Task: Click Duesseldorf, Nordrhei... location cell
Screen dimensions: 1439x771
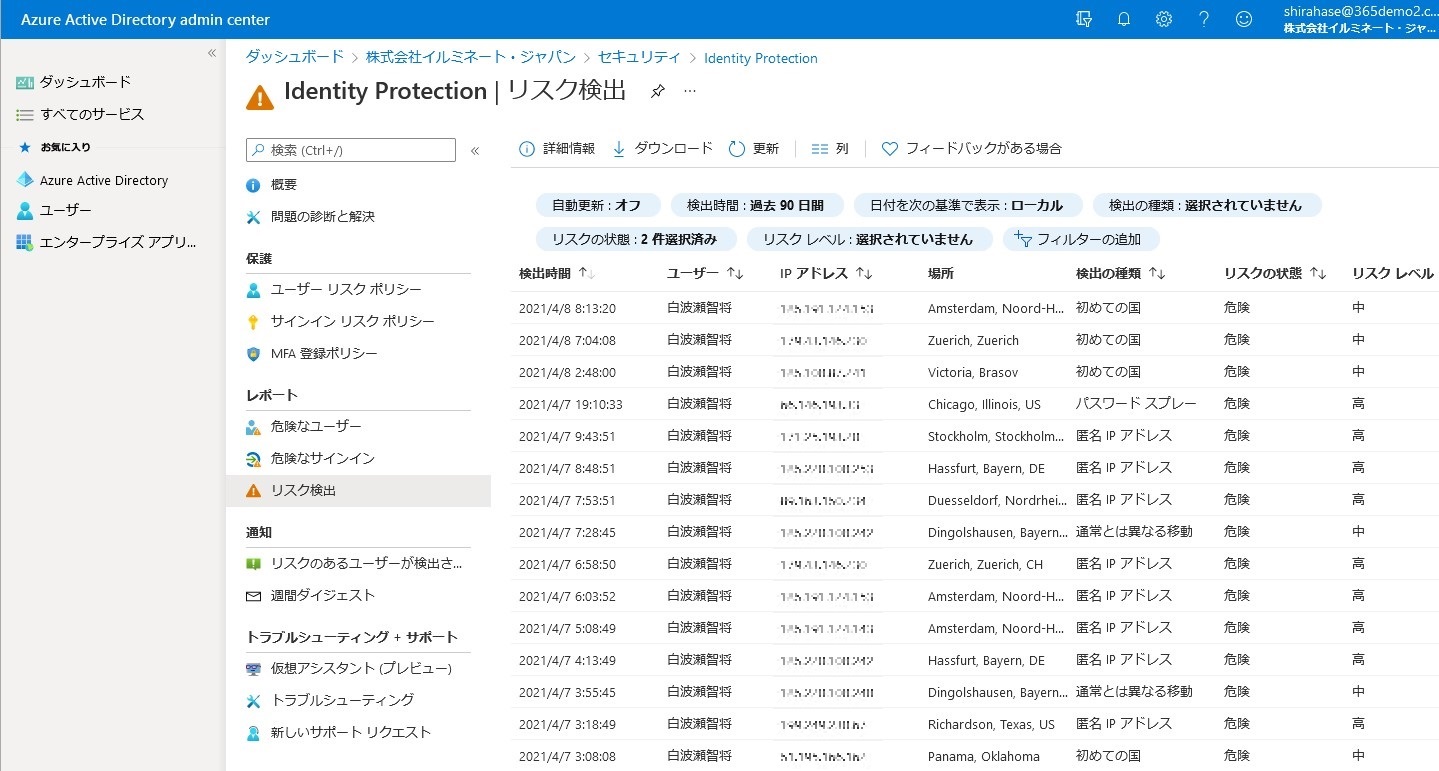Action: (x=995, y=500)
